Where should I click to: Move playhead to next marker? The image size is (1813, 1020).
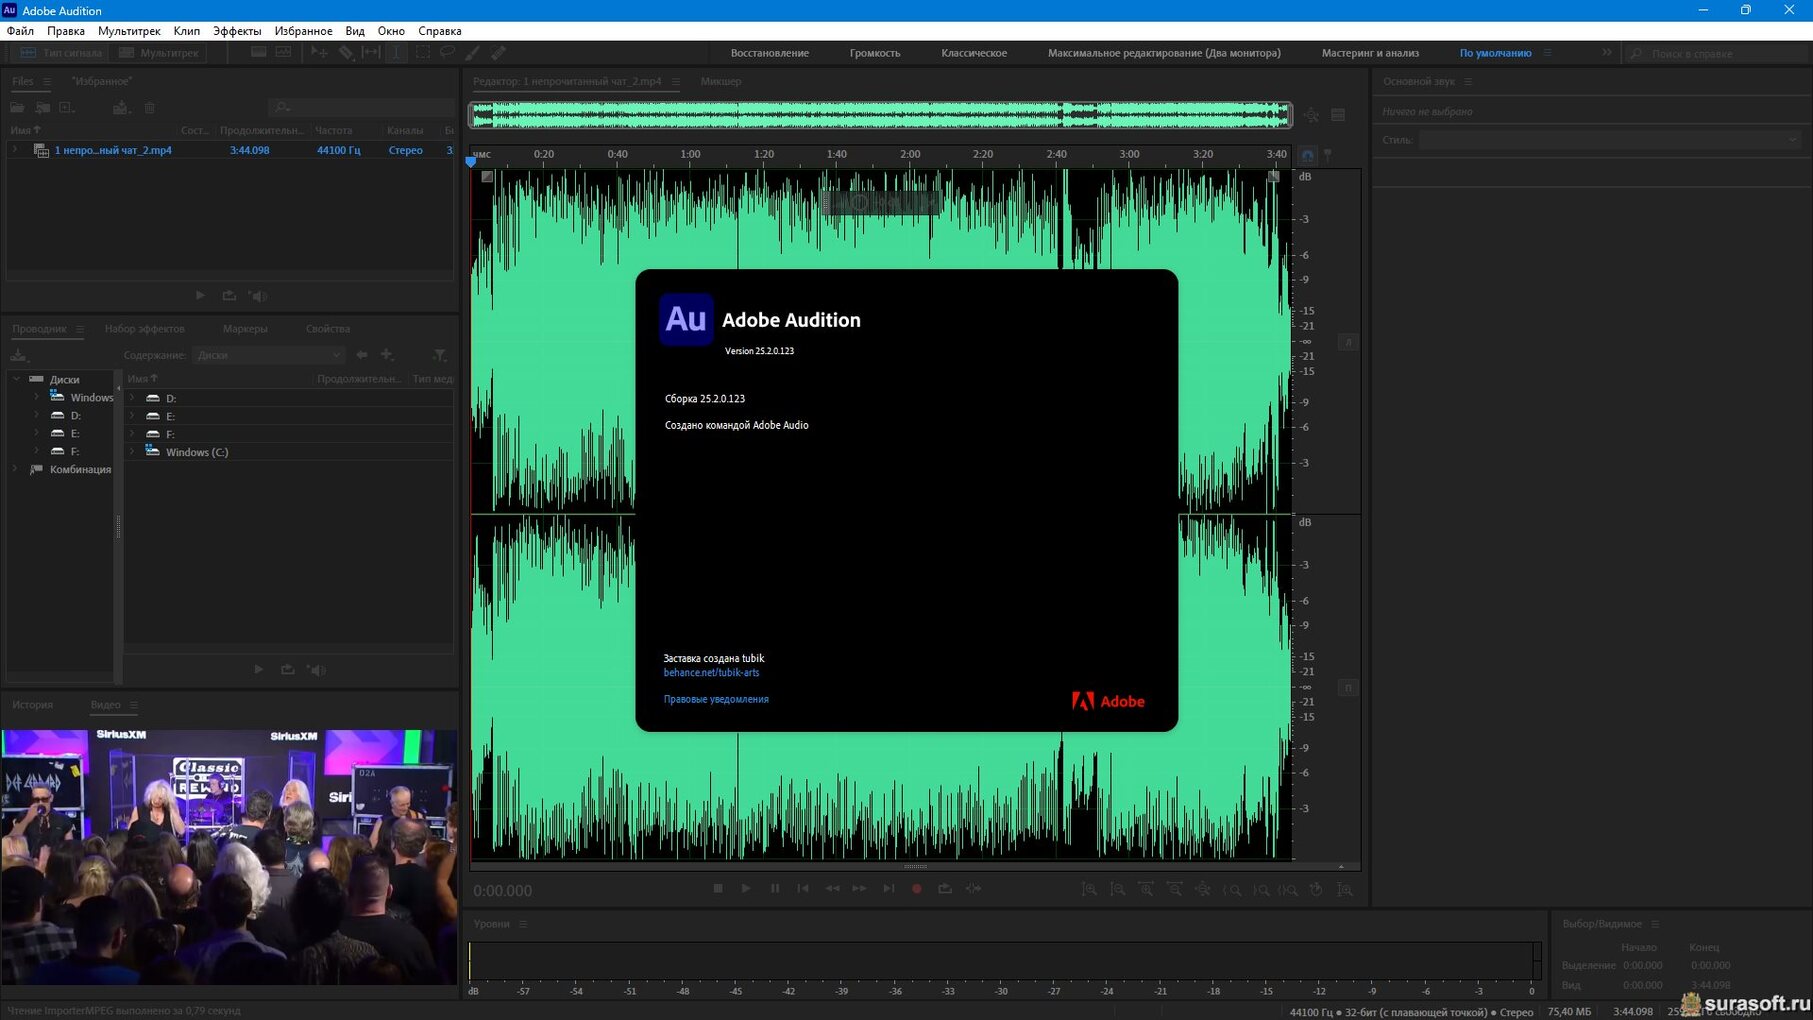click(x=889, y=888)
